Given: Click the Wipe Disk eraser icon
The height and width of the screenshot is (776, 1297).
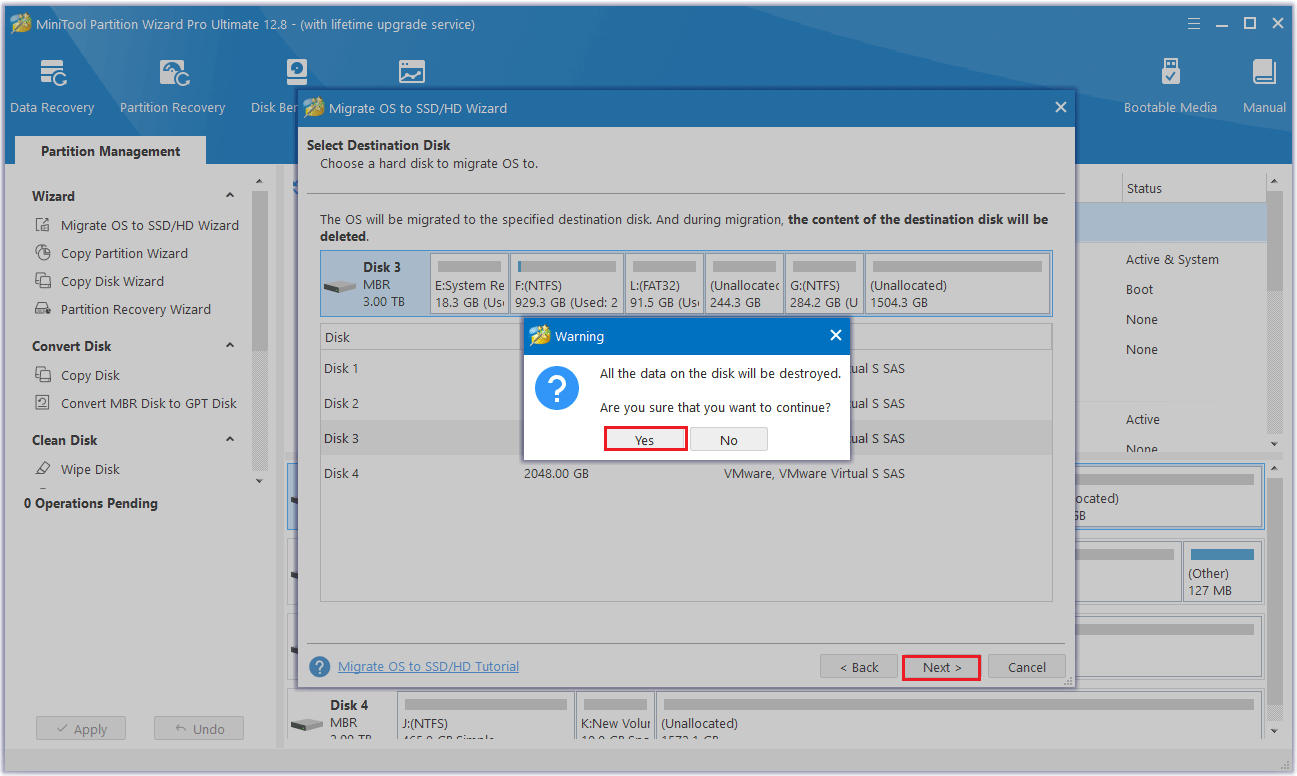Looking at the screenshot, I should (43, 469).
